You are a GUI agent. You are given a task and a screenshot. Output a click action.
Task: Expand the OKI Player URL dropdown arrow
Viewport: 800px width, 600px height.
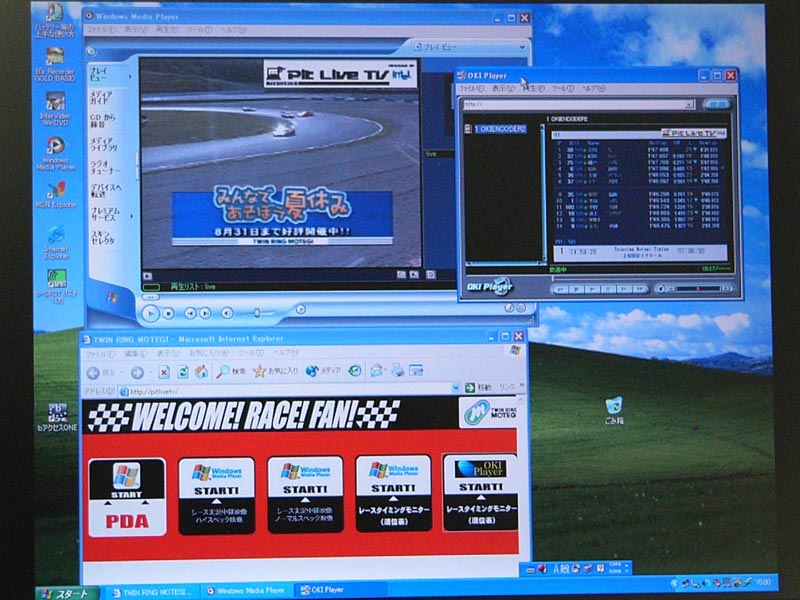pyautogui.click(x=689, y=105)
